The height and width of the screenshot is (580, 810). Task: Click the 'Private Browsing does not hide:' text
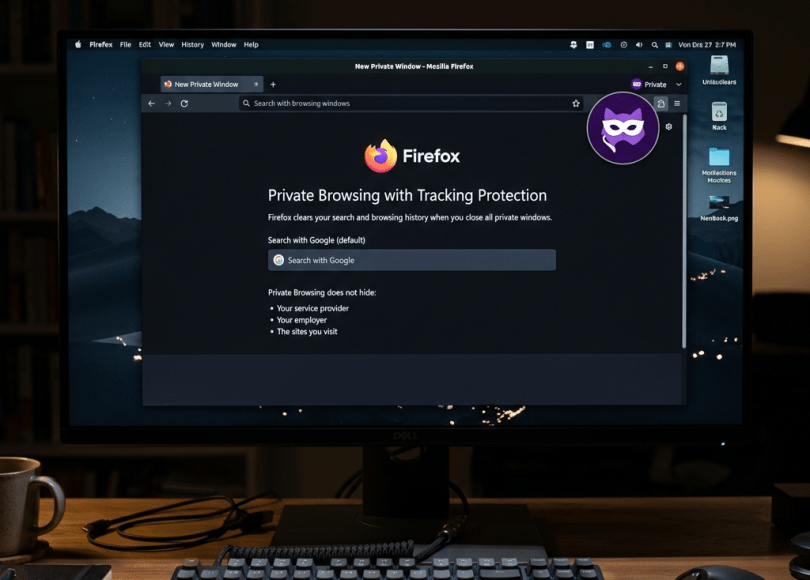coord(322,292)
